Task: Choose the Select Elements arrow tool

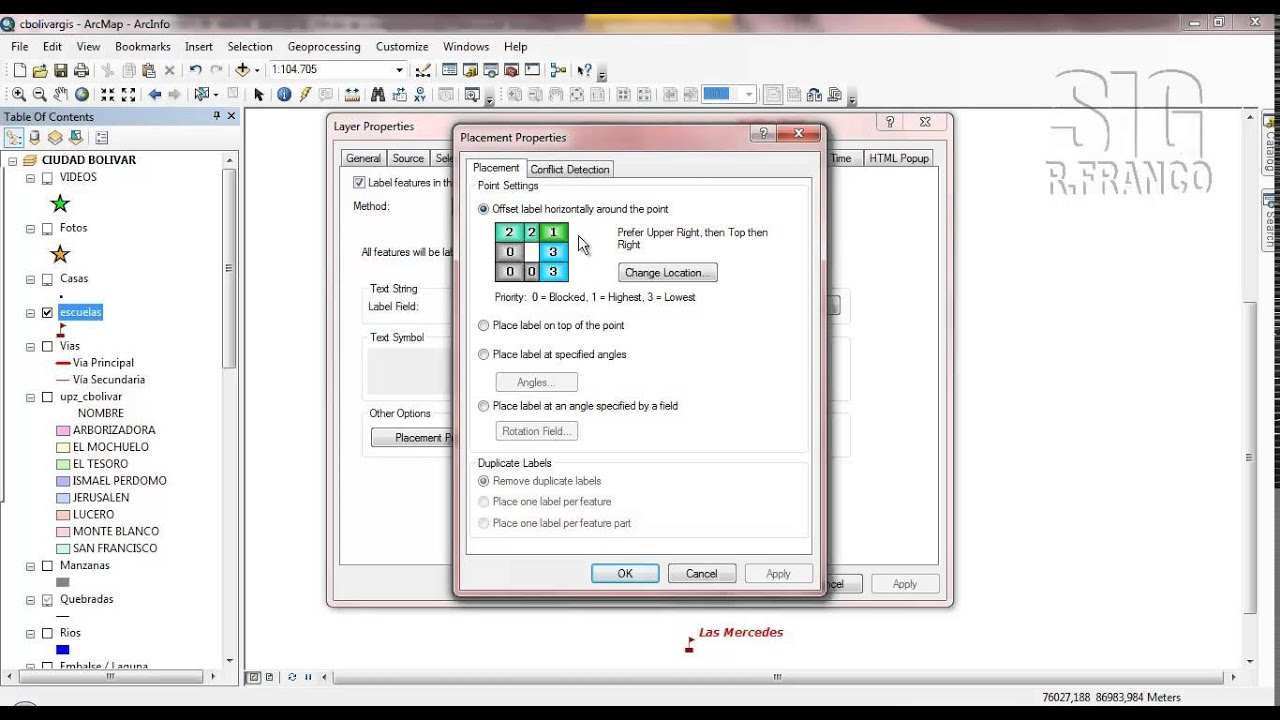Action: tap(259, 95)
